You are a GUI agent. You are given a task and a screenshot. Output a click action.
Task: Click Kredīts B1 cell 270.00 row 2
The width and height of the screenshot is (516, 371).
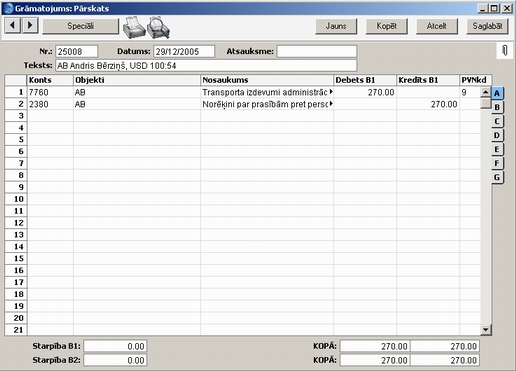tap(428, 104)
